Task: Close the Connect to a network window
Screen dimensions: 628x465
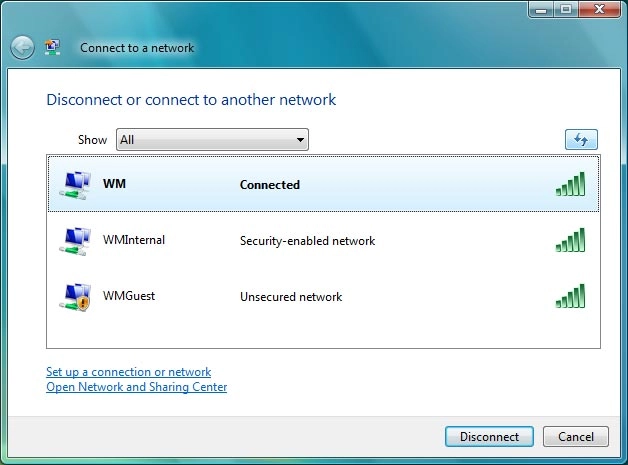Action: (x=599, y=10)
